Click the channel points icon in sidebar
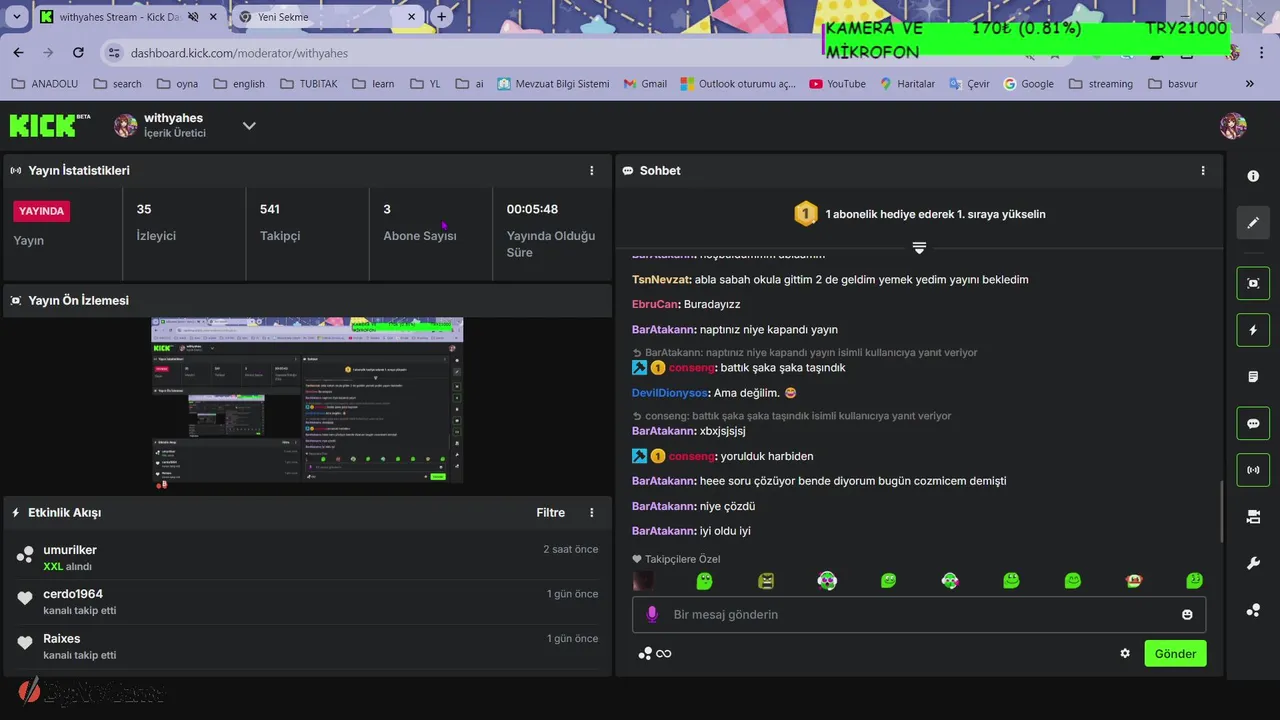The width and height of the screenshot is (1280, 720). click(1253, 610)
